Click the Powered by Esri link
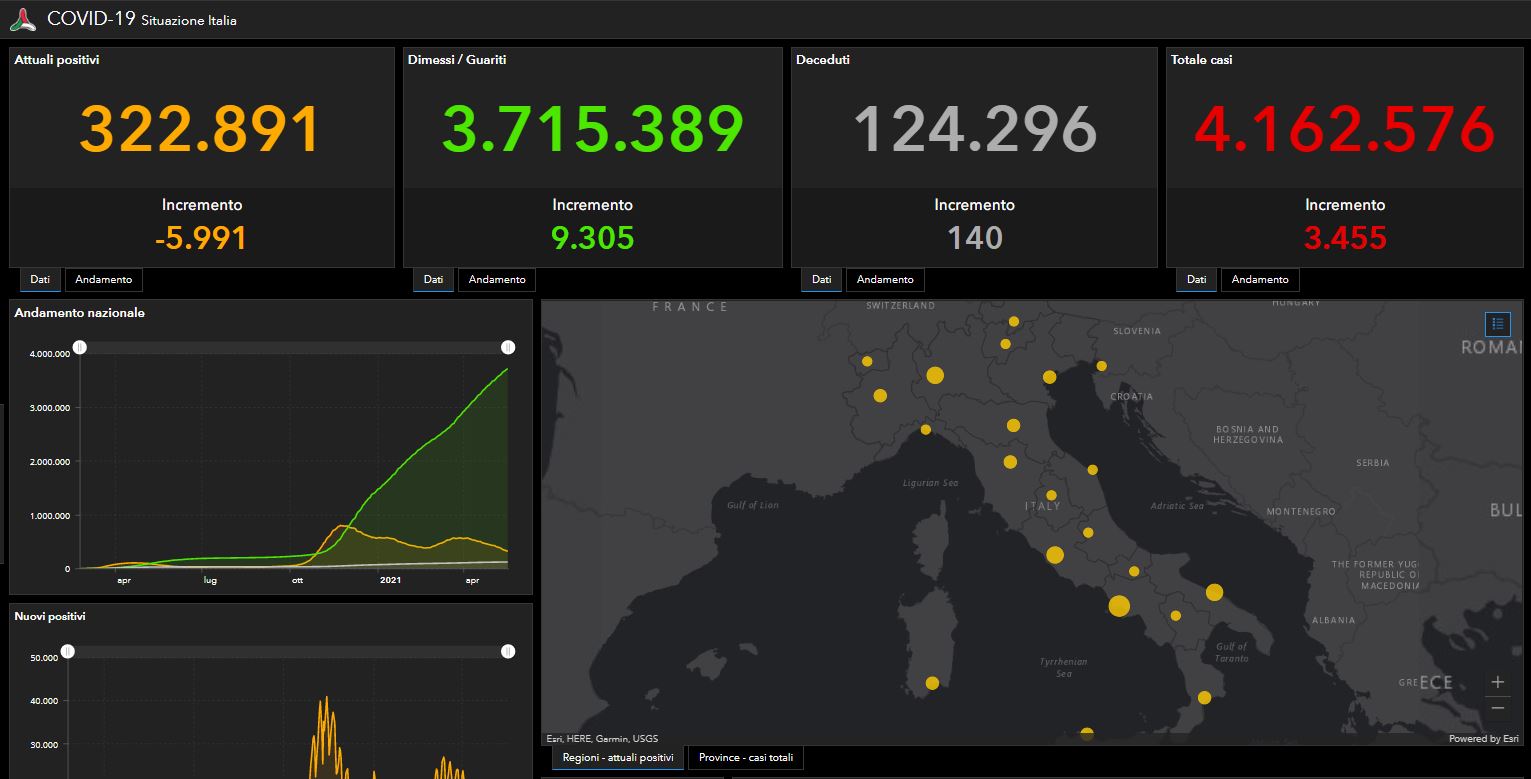Screen dimensions: 1531x779 [1484, 739]
